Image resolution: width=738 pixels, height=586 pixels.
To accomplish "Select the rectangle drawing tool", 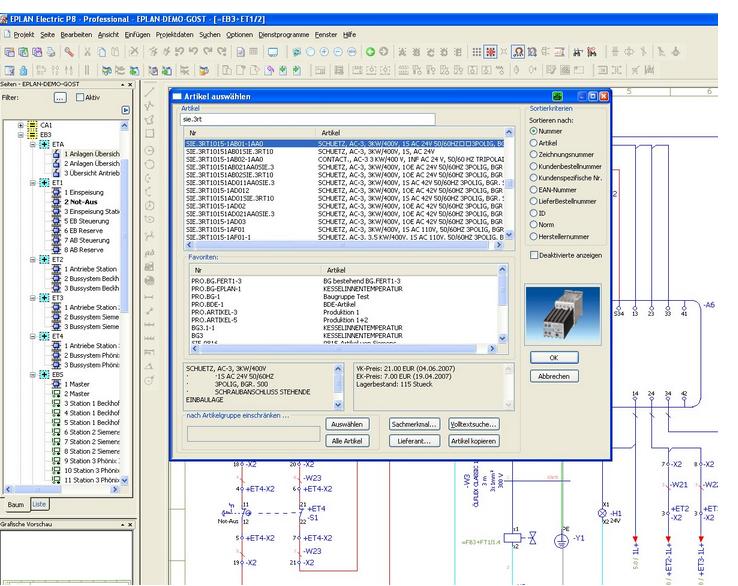I will click(x=150, y=133).
